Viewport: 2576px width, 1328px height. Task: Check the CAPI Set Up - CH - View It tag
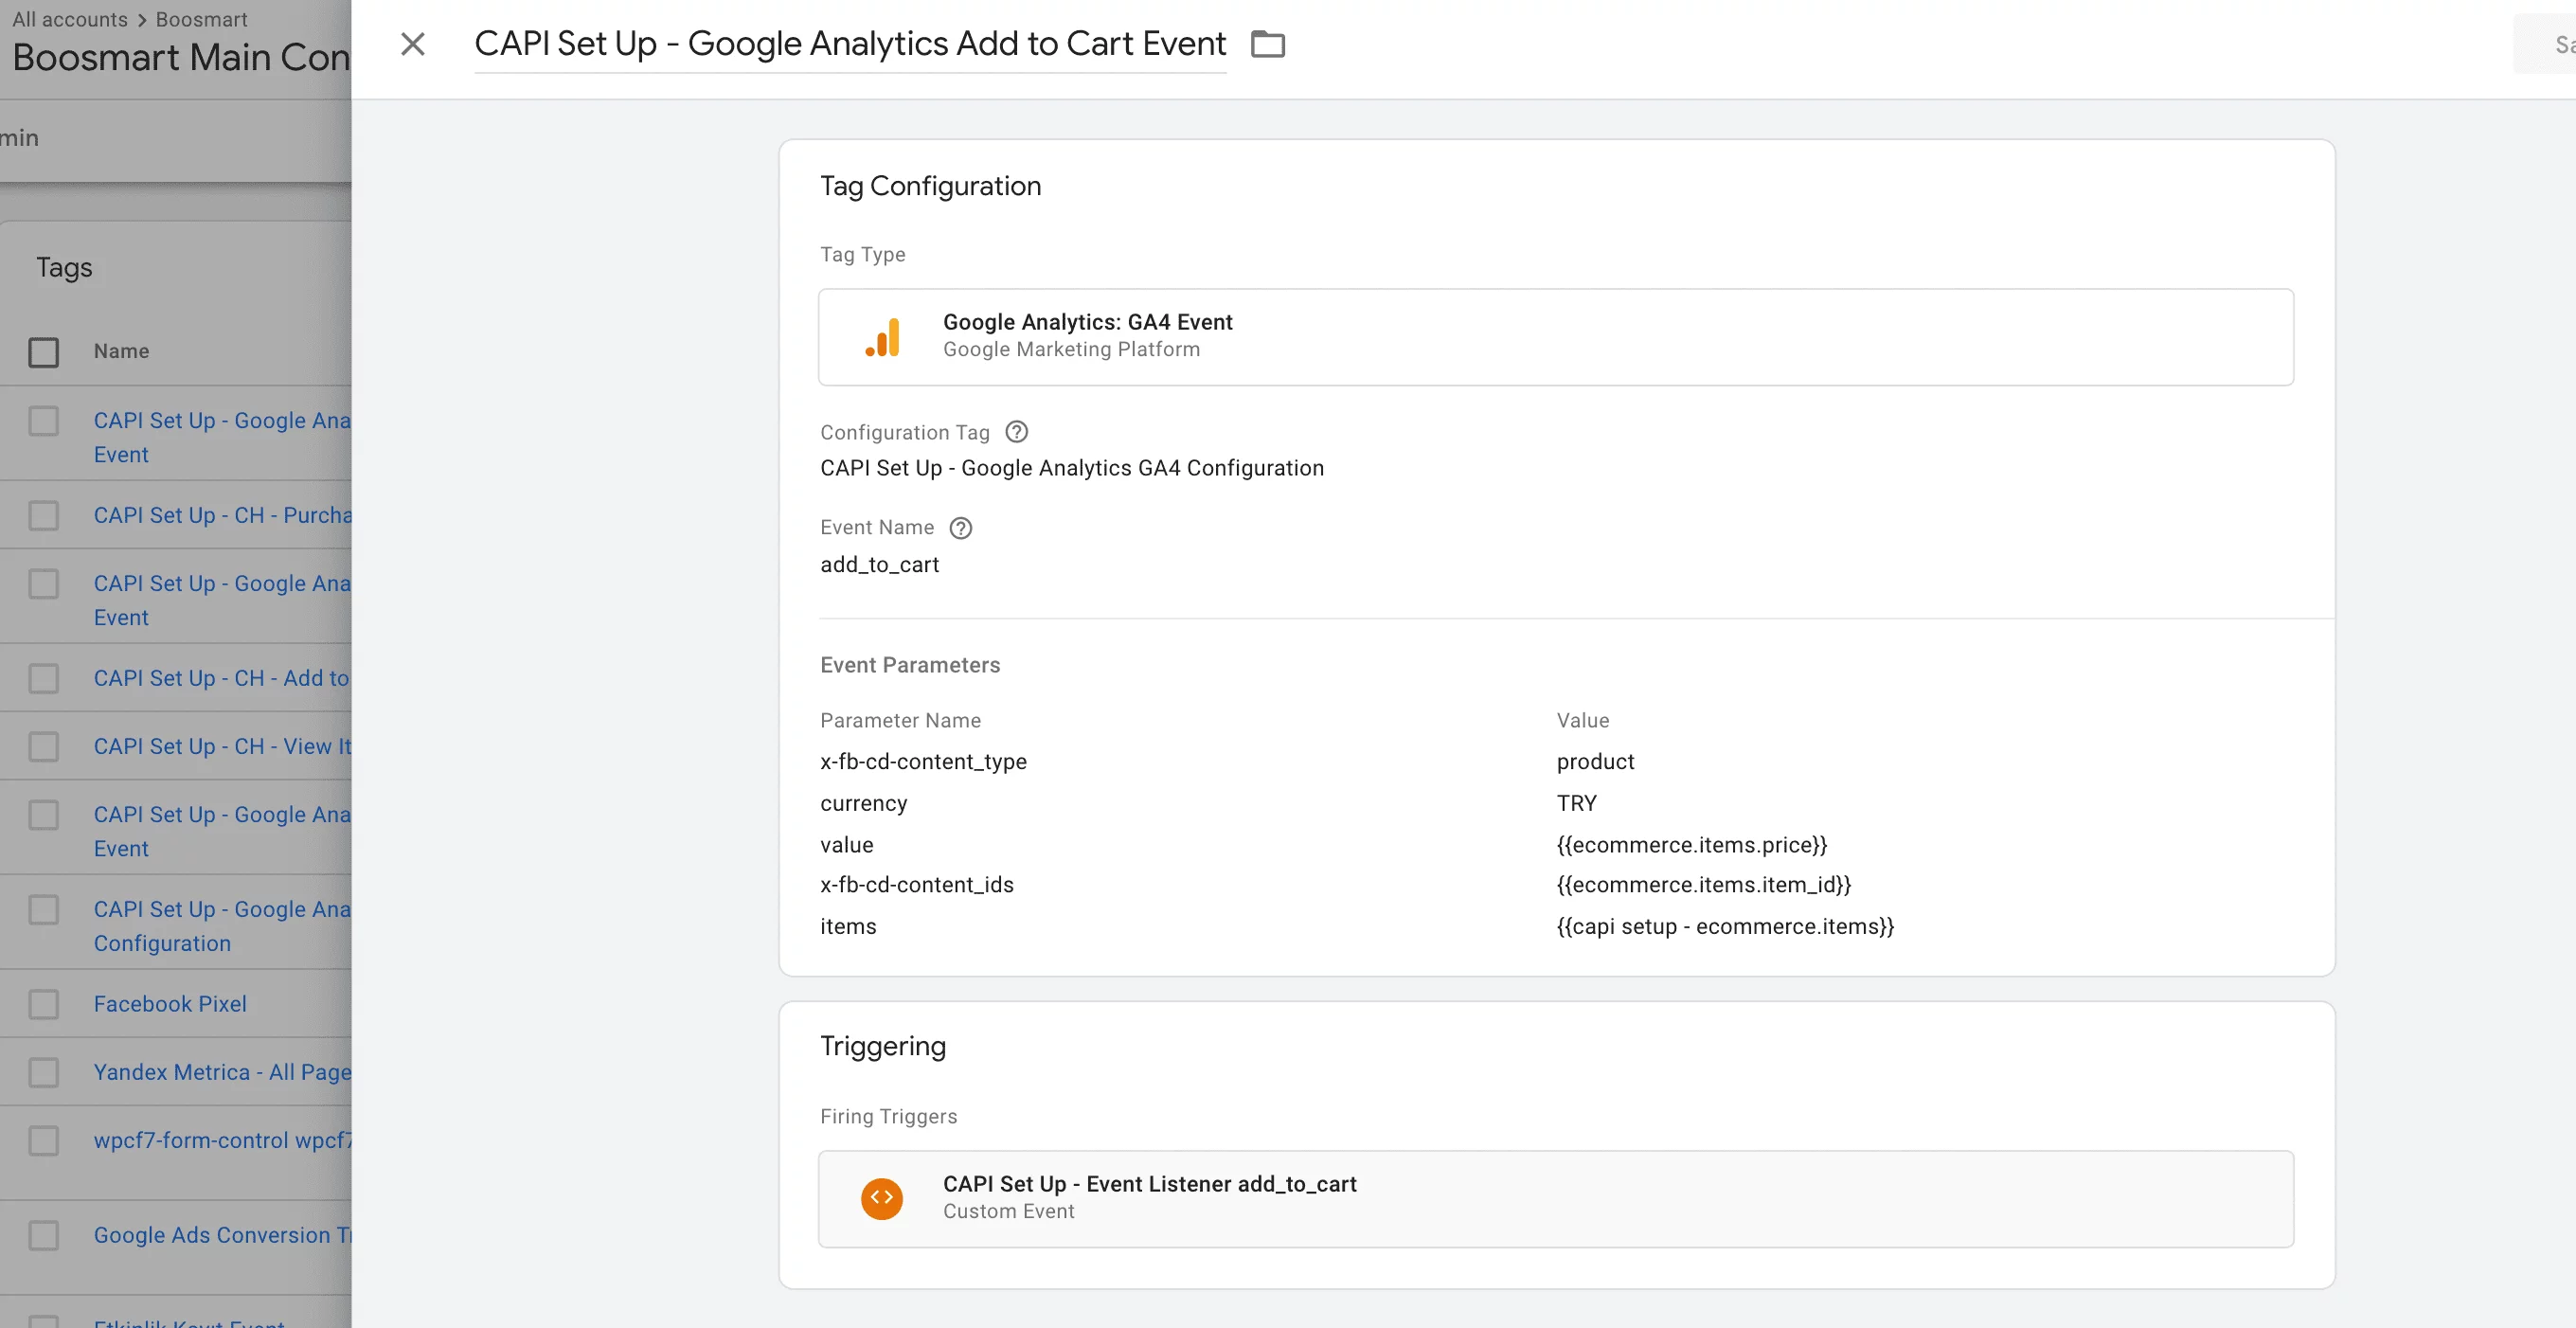43,747
